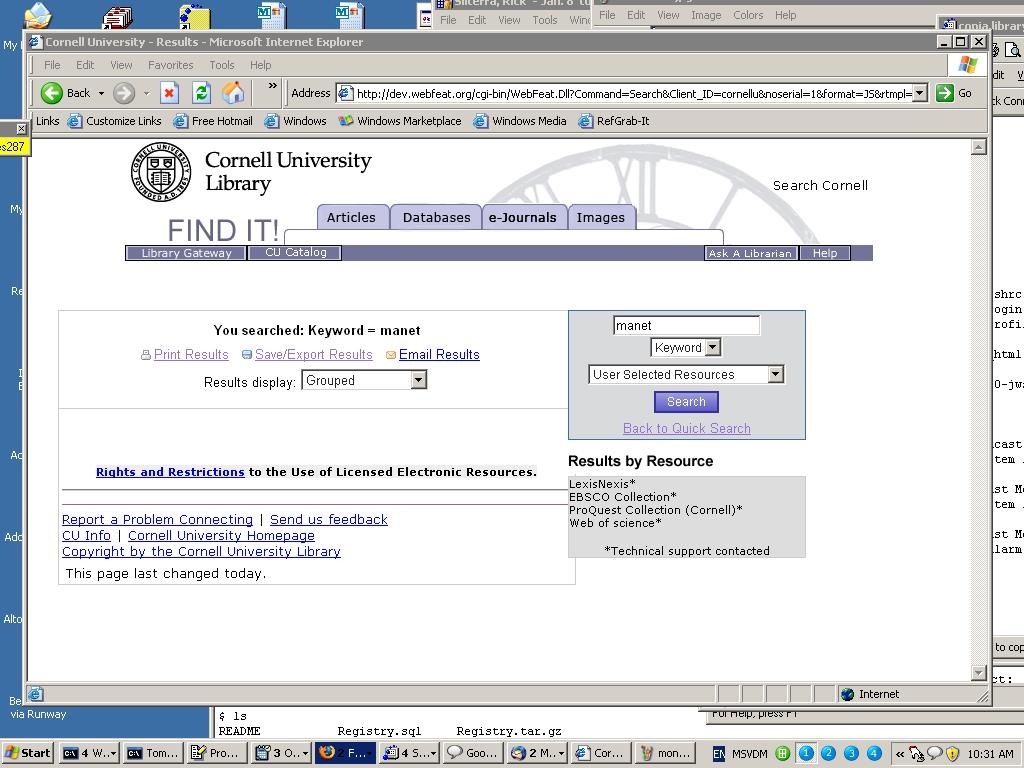1024x768 pixels.
Task: Open the address bar URL dropdown
Action: point(920,93)
